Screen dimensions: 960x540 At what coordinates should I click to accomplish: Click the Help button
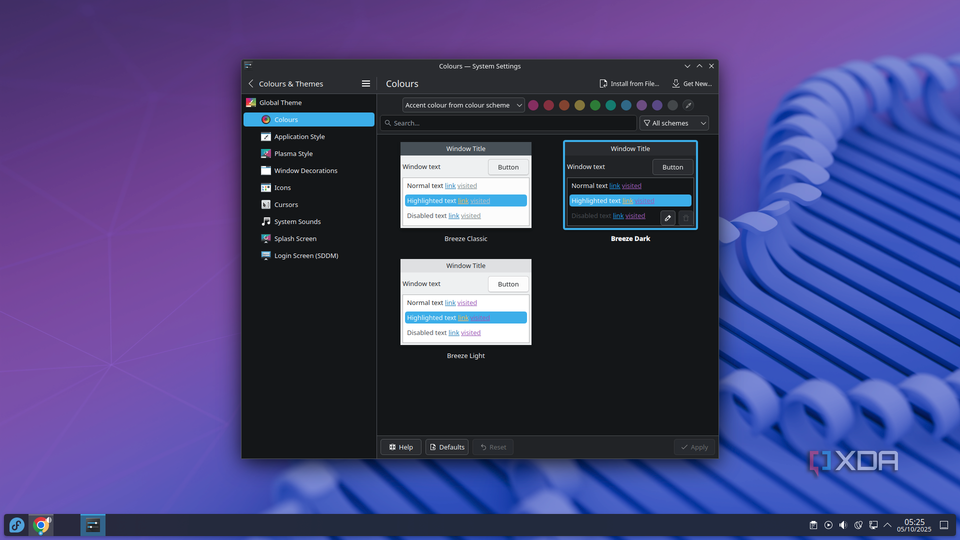tap(401, 447)
